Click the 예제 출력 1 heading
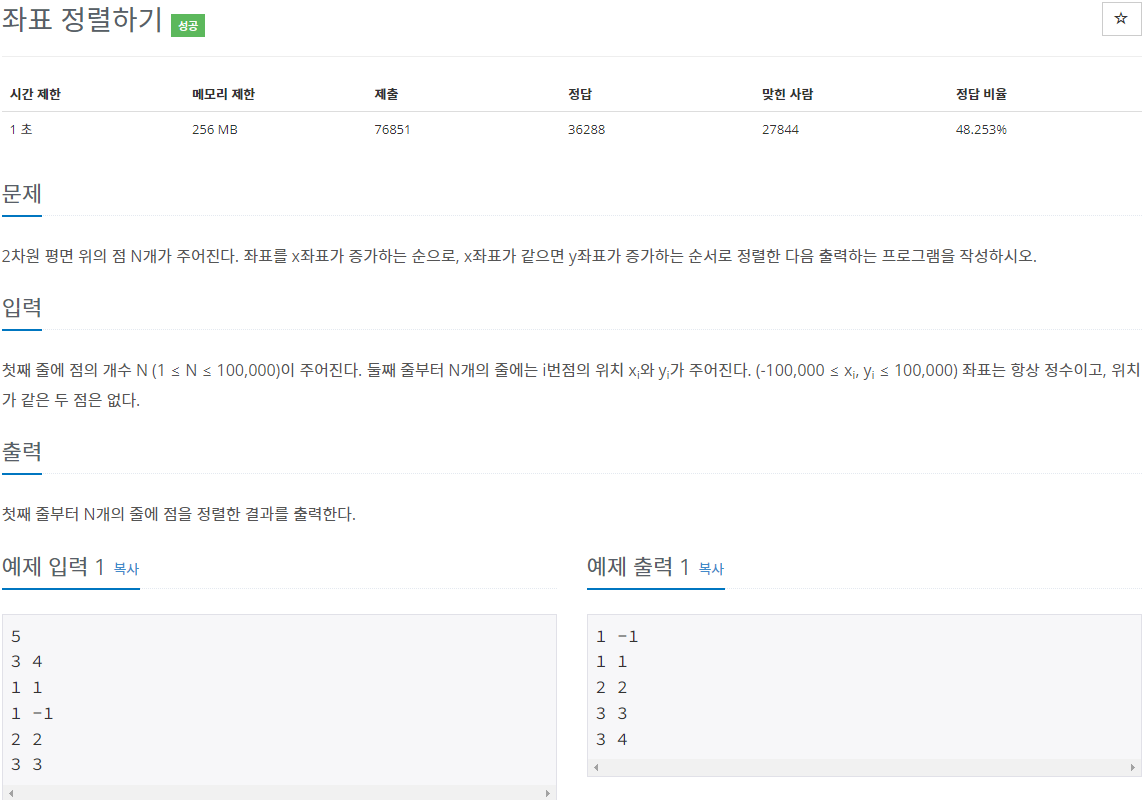Viewport: 1147px width, 800px height. [640, 566]
